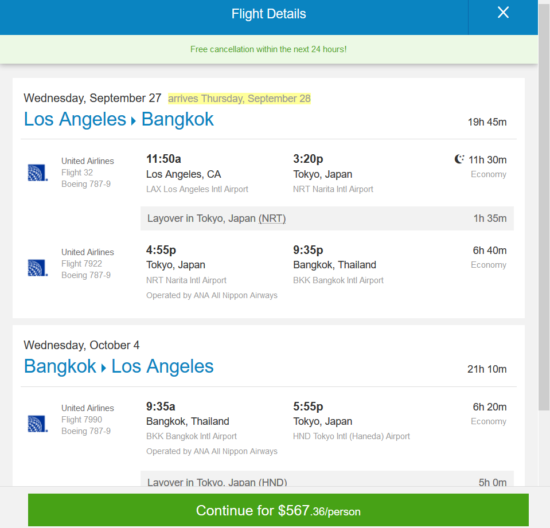Click the 9:35p Bangkok arrival time
Viewport: 550px width, 528px height.
coord(308,250)
